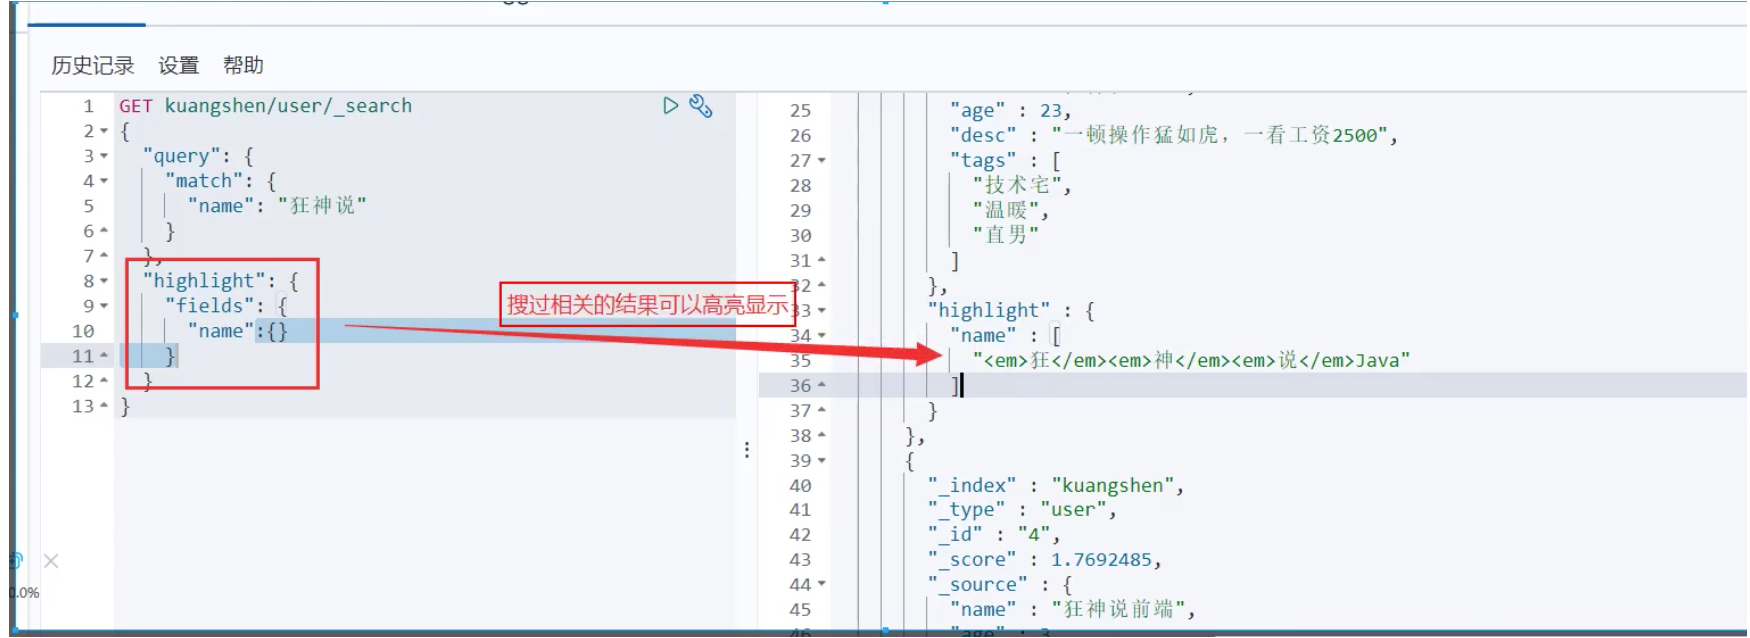Click fold arrow at editor line 6

tap(104, 230)
